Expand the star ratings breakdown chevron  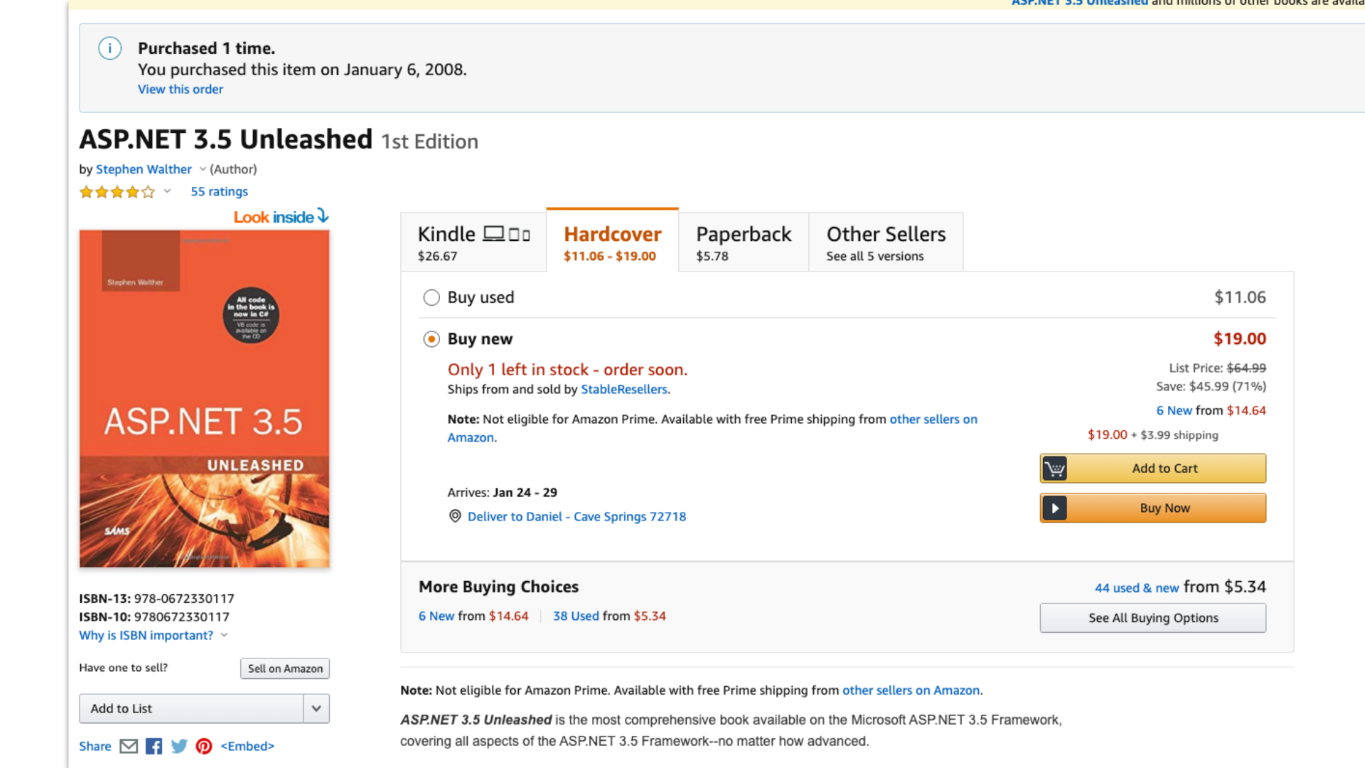[x=167, y=191]
